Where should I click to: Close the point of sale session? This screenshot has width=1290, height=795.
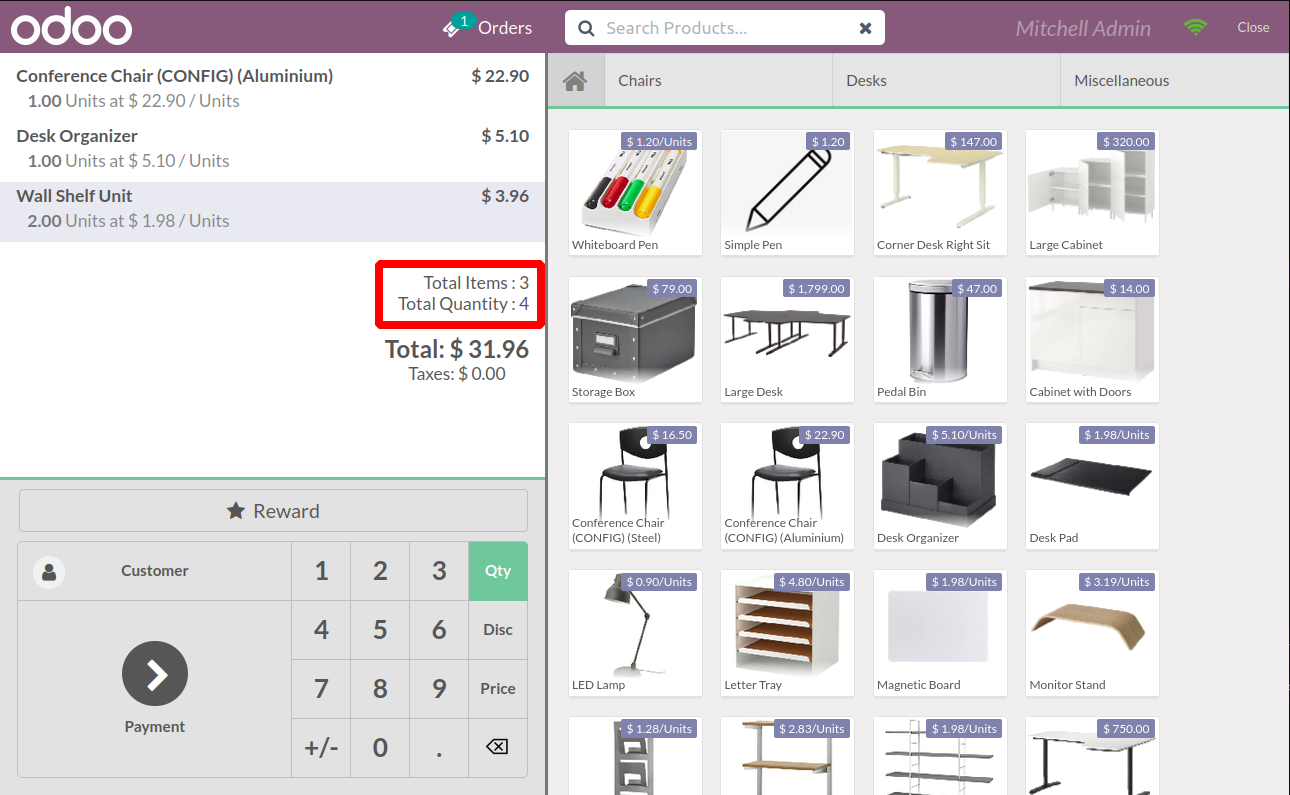click(x=1253, y=27)
